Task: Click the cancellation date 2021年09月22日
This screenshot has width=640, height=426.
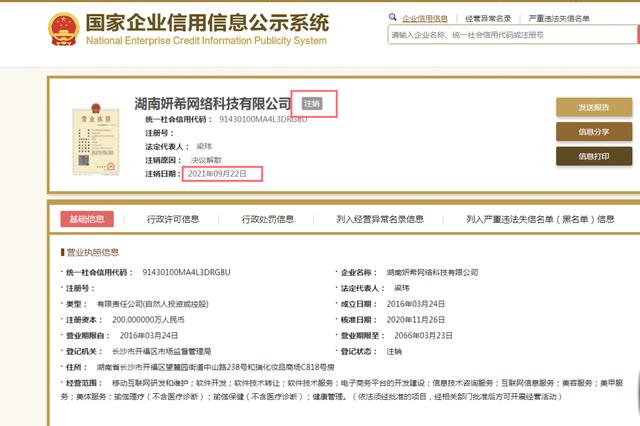Action: (222, 174)
